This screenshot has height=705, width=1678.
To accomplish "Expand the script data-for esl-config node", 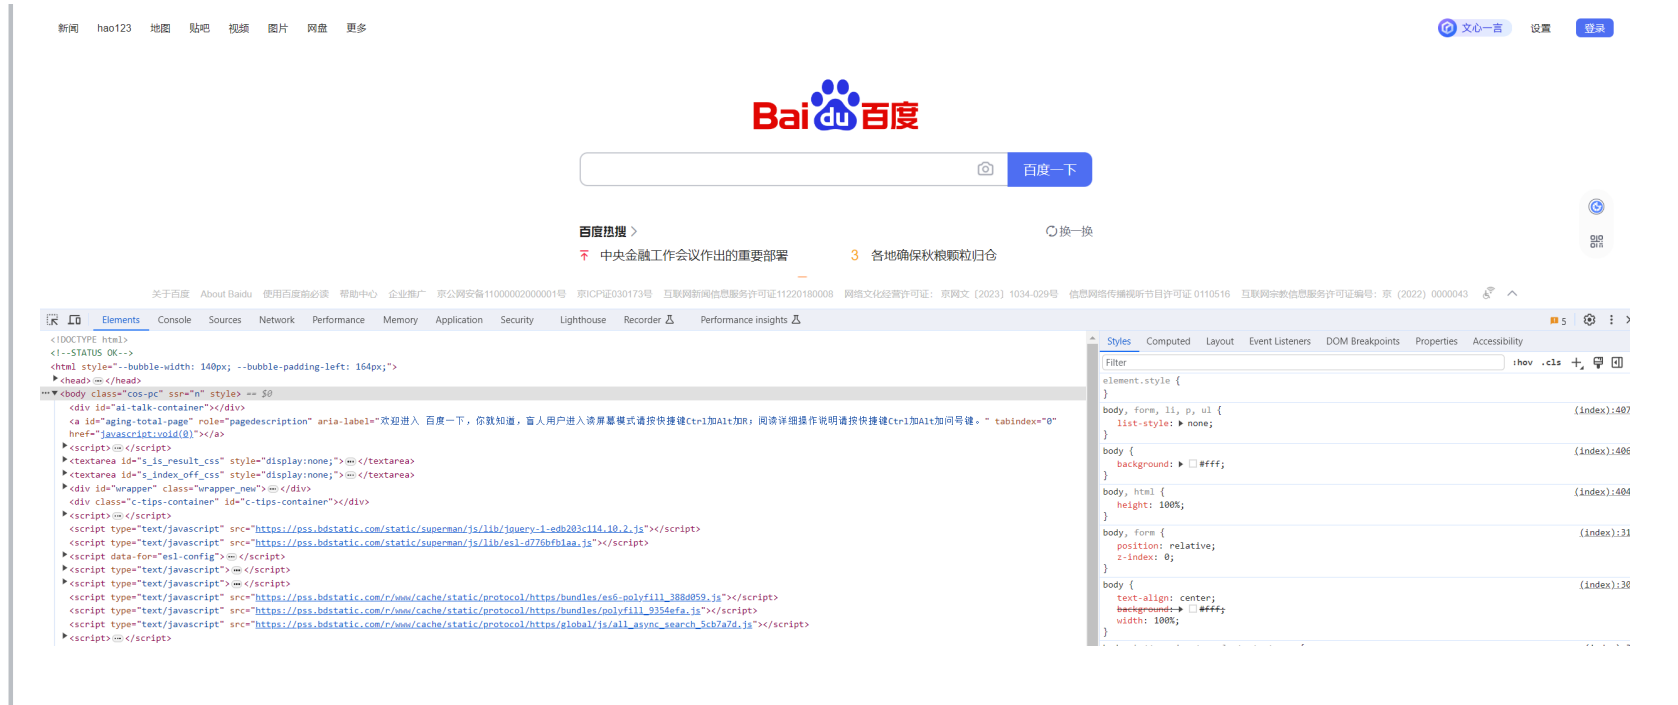I will coord(65,555).
